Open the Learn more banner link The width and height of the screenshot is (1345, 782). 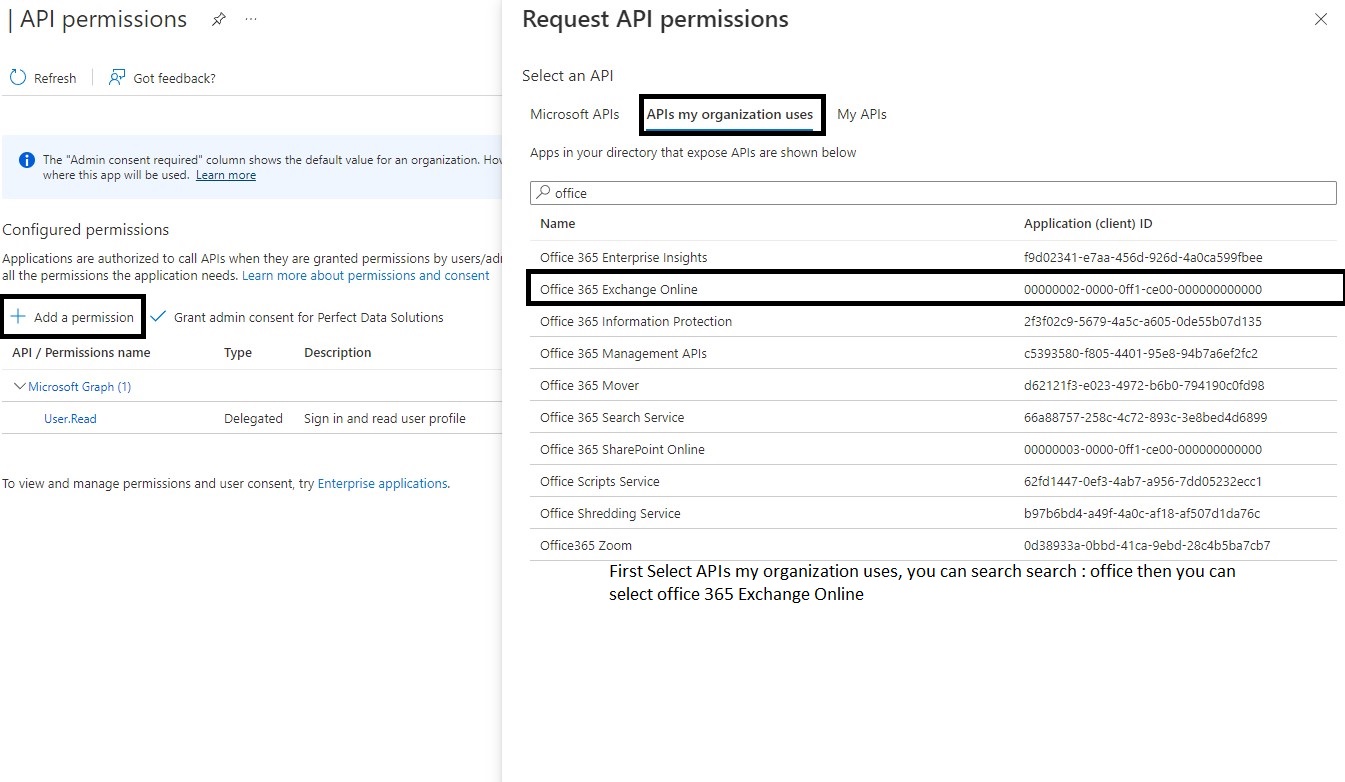point(226,175)
